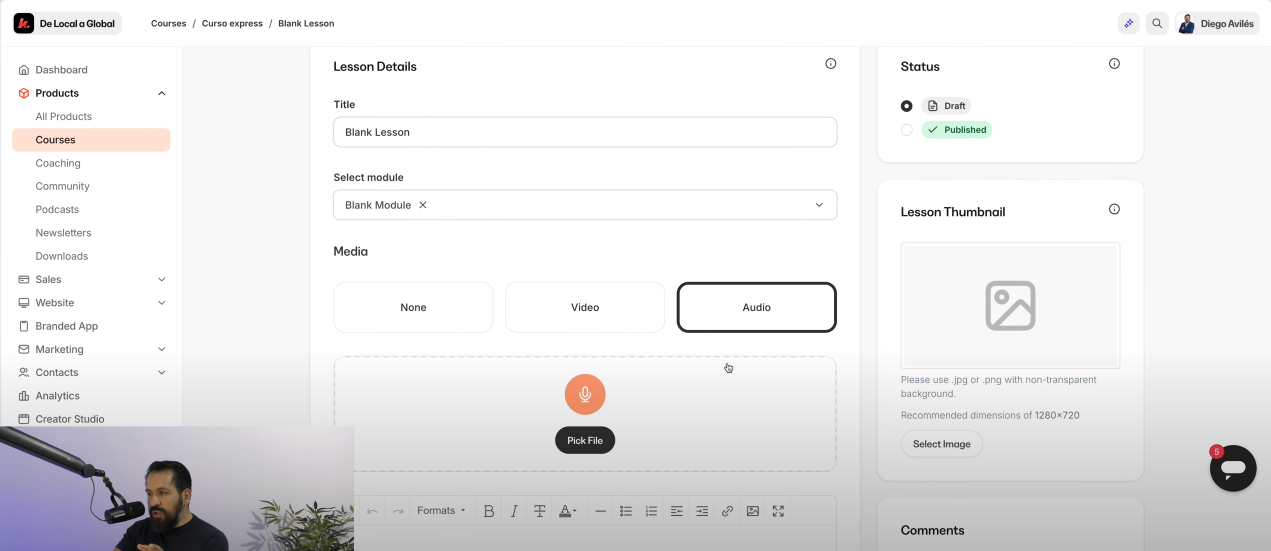
Task: Toggle strikethrough formatting in the editor
Action: coord(539,511)
